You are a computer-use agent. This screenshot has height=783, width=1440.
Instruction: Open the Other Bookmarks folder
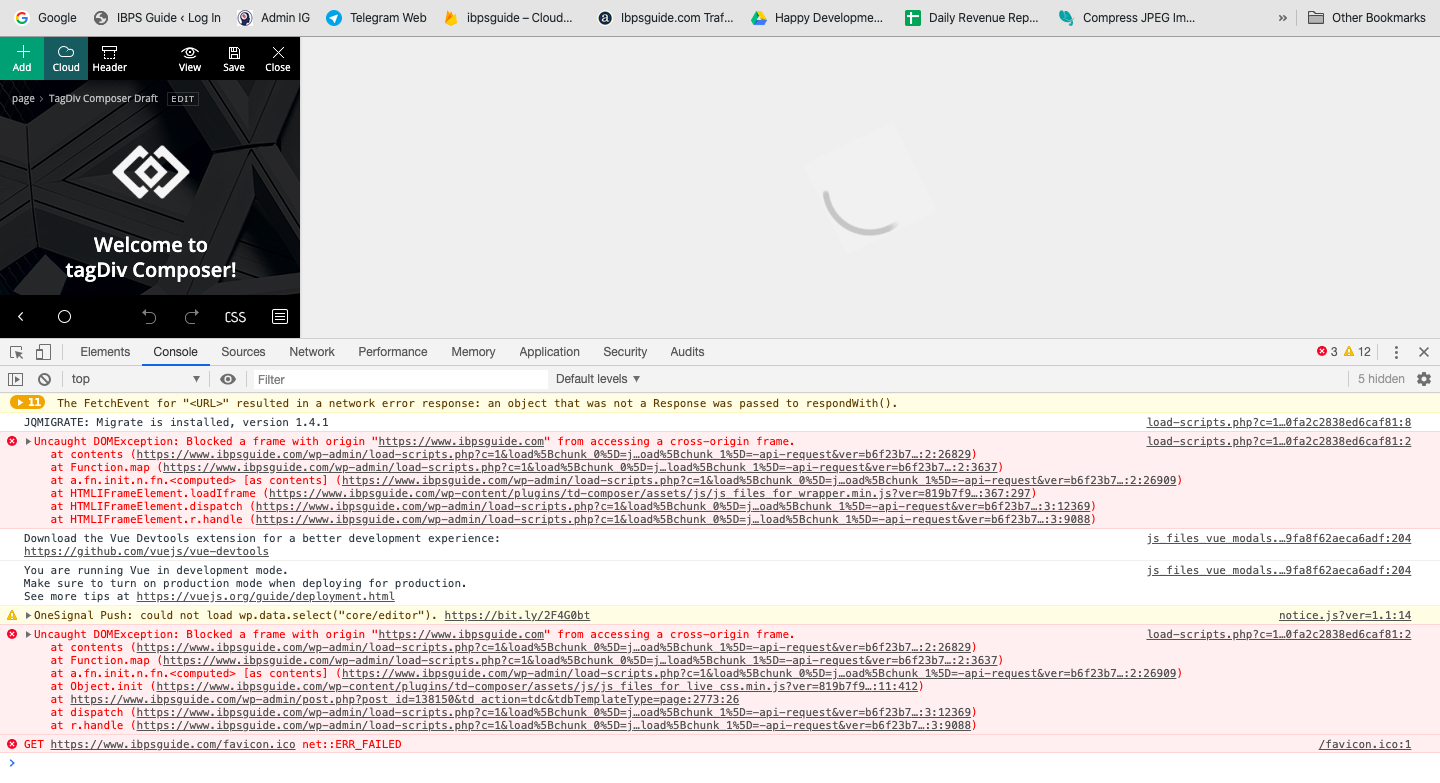click(1366, 18)
